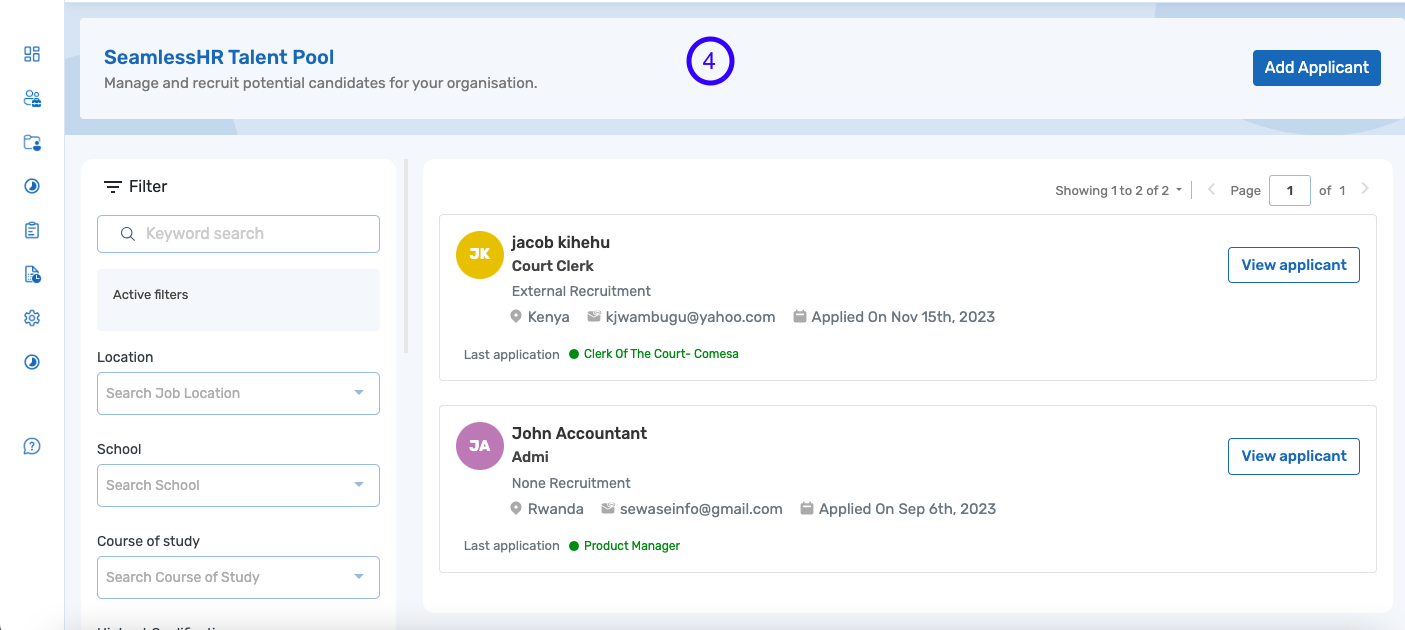The height and width of the screenshot is (630, 1405).
Task: View applicant jacob kihehu
Action: point(1294,265)
